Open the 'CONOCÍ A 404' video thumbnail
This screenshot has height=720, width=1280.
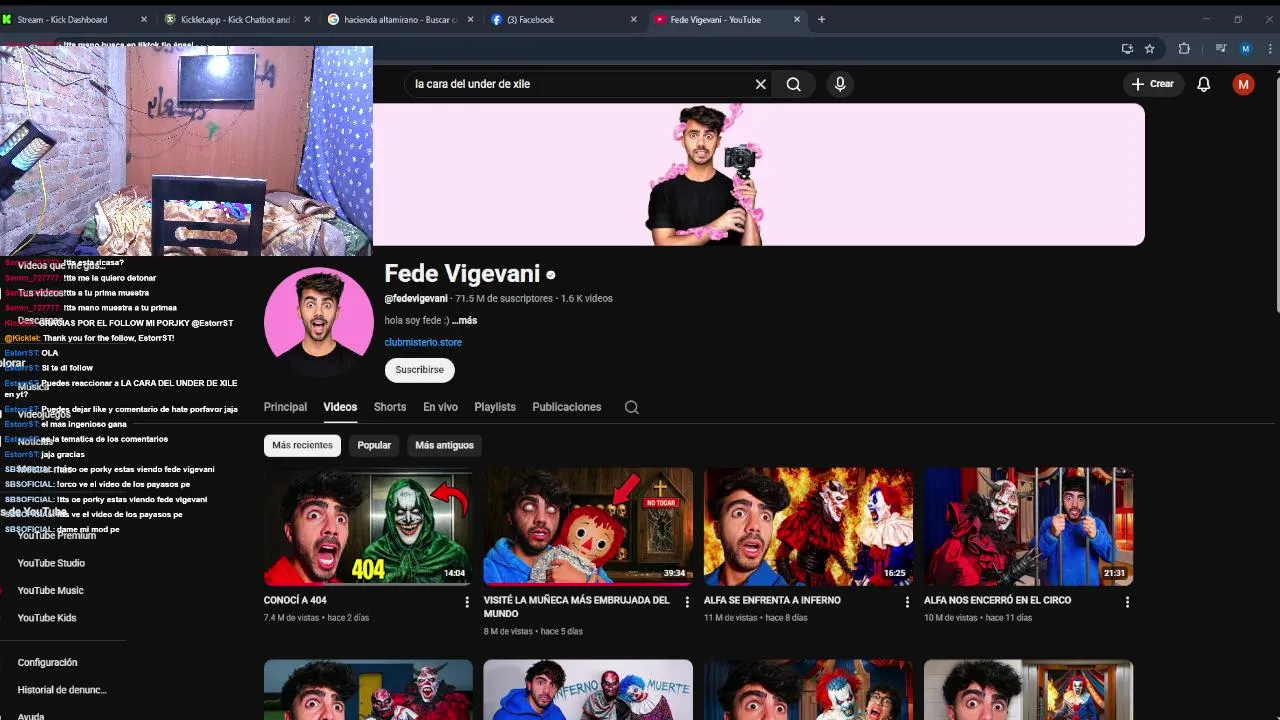coord(368,526)
